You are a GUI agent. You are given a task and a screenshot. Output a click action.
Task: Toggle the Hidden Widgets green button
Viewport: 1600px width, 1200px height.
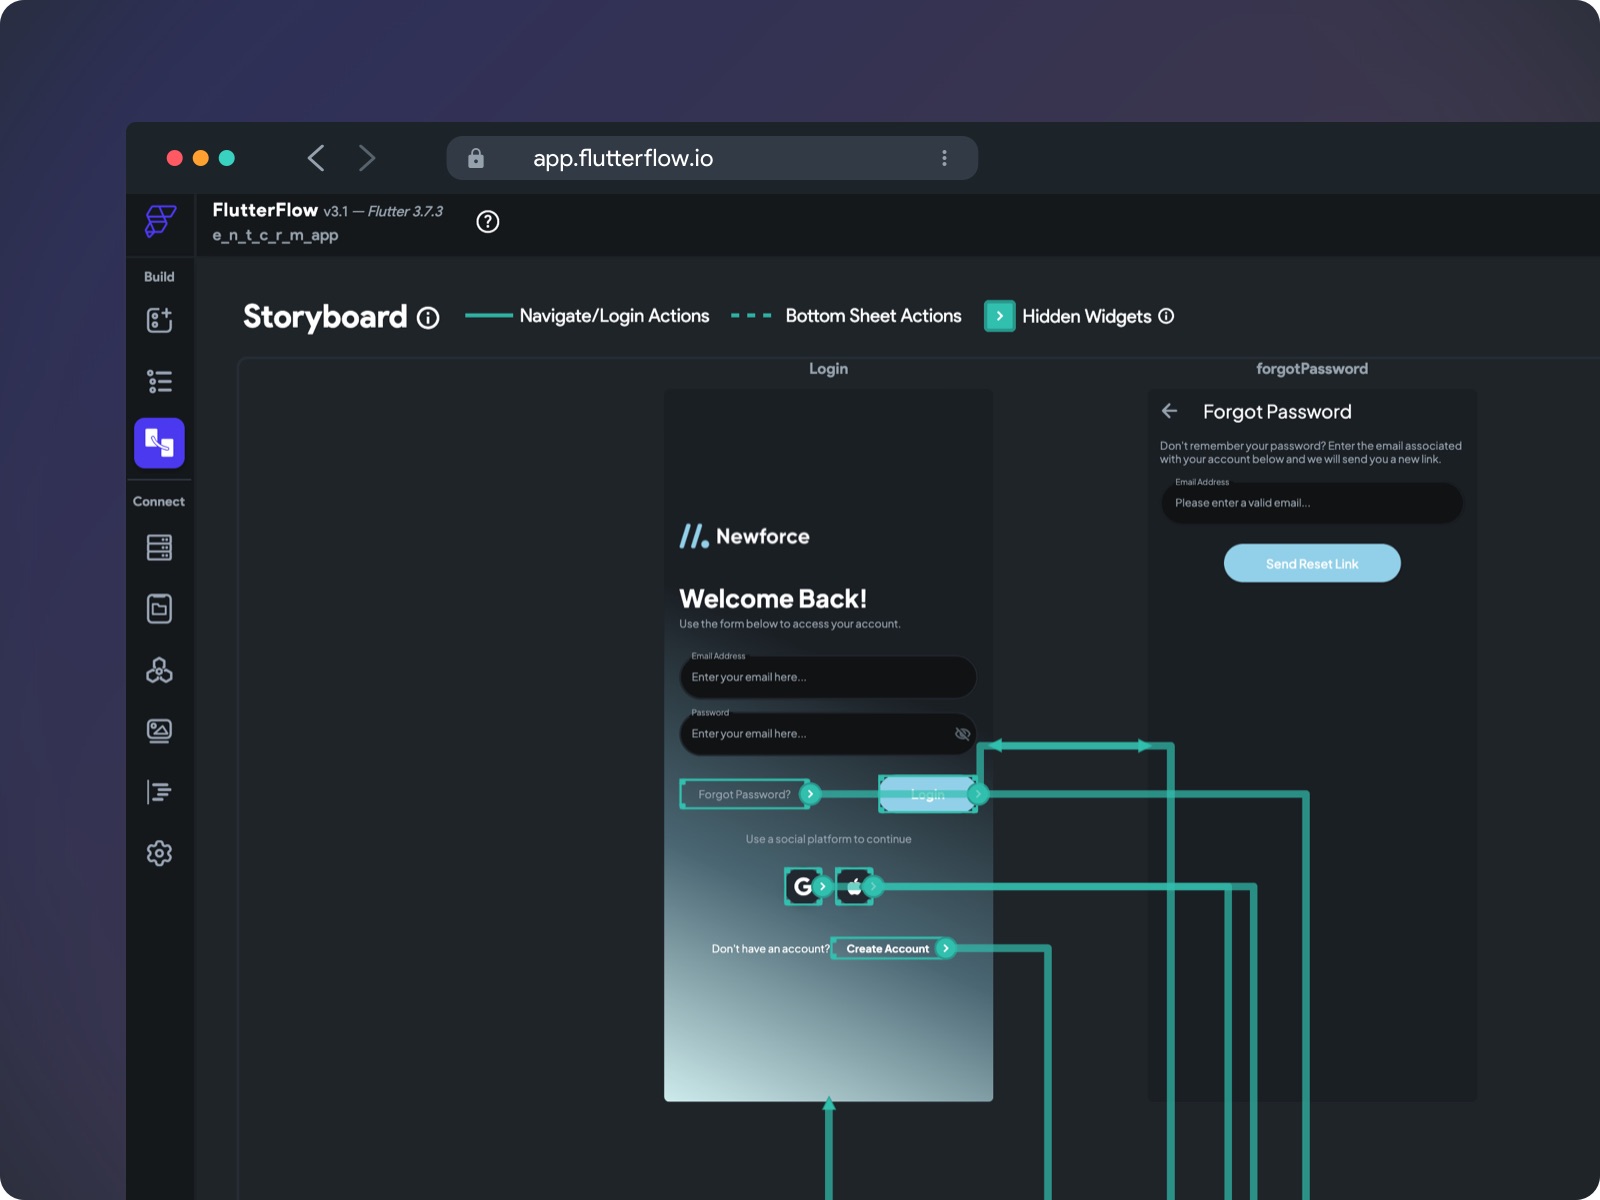pyautogui.click(x=999, y=316)
